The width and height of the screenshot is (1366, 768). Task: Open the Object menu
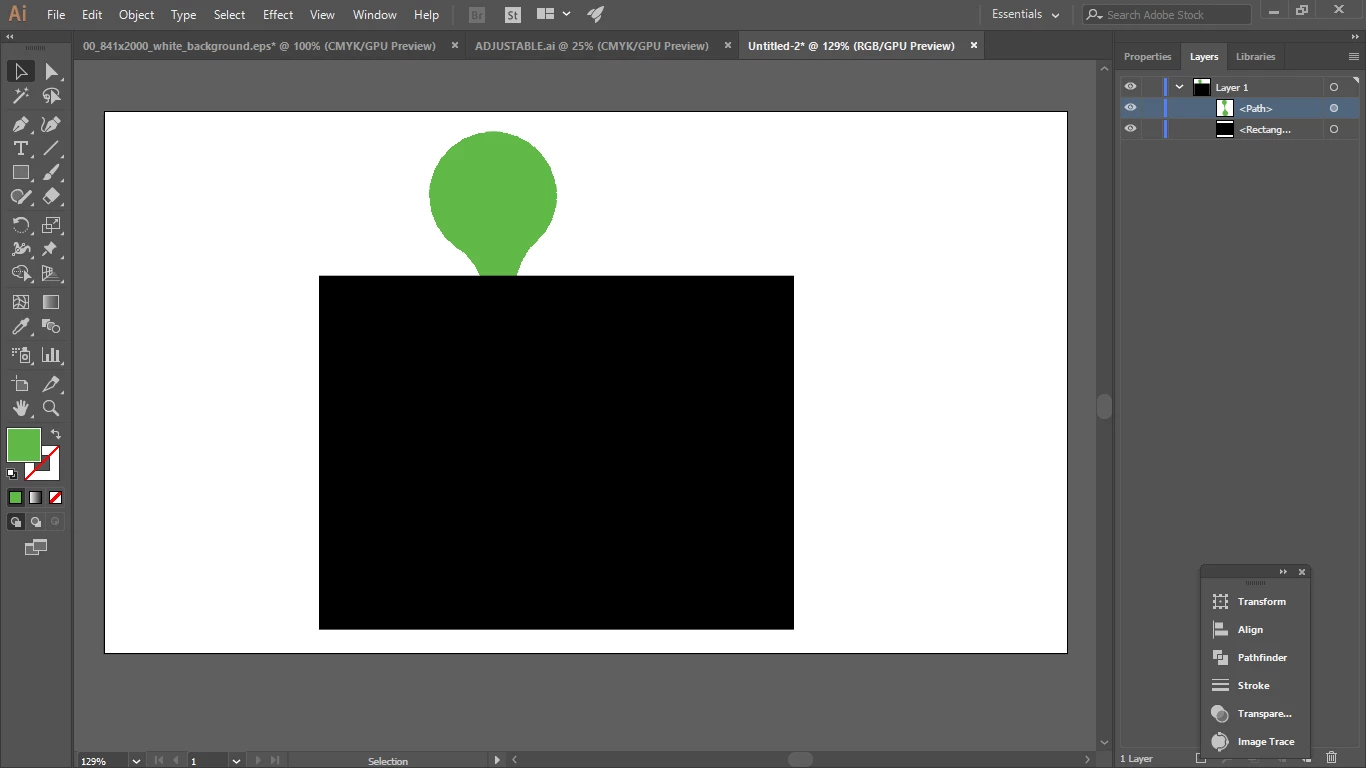136,15
